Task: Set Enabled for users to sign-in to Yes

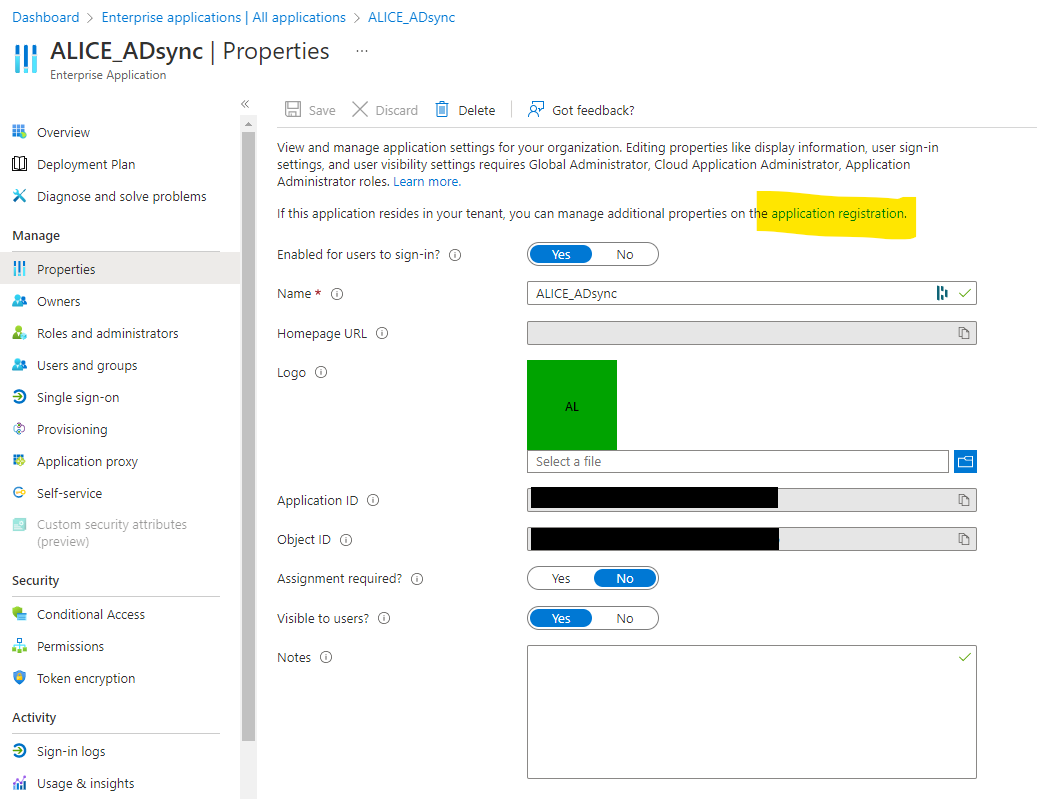Action: pos(561,255)
